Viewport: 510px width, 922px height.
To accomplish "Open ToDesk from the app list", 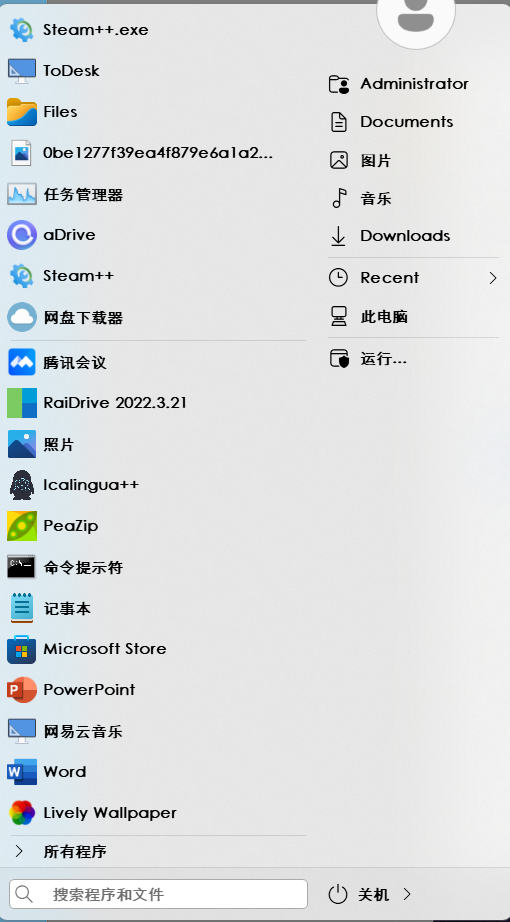I will (x=155, y=71).
